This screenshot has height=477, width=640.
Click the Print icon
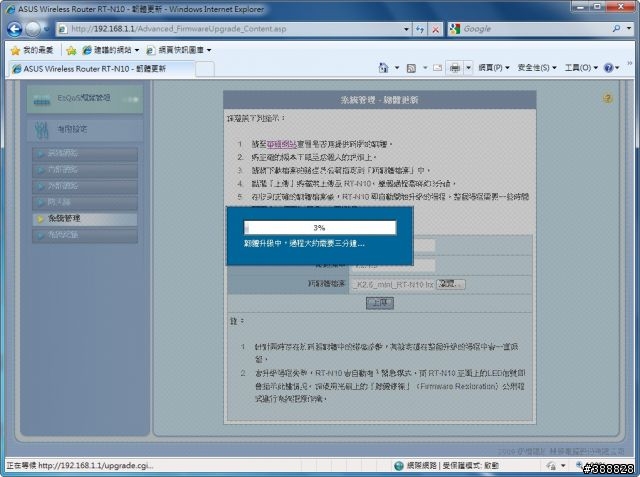tap(455, 68)
